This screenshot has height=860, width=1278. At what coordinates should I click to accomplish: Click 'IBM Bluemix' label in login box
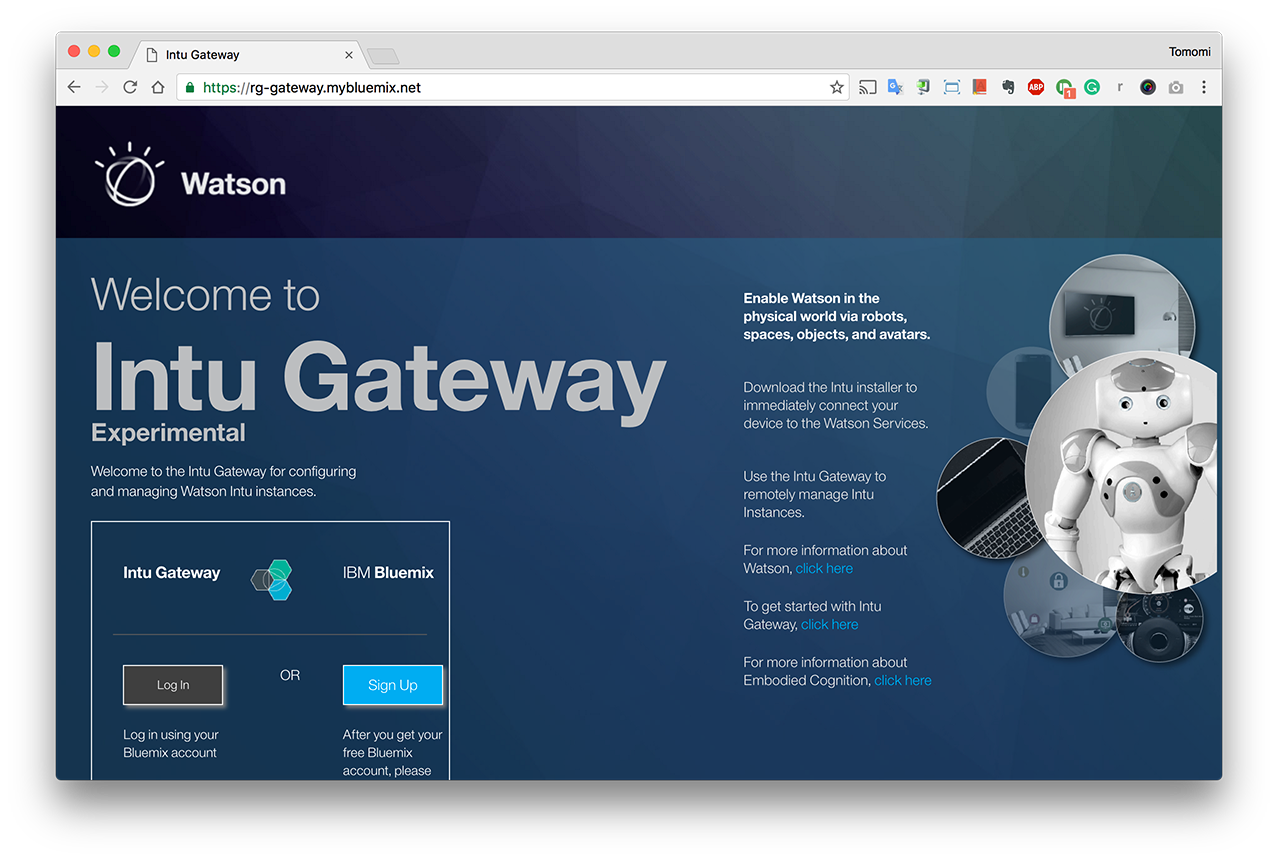click(388, 573)
